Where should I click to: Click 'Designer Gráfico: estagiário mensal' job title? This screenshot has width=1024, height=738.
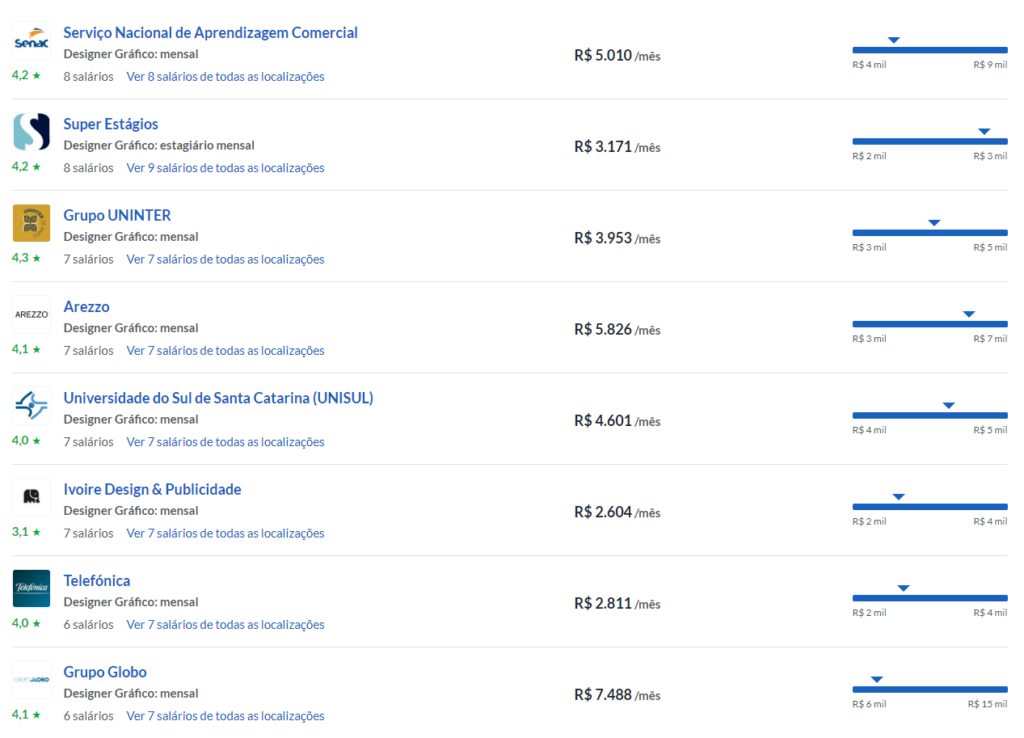click(159, 146)
